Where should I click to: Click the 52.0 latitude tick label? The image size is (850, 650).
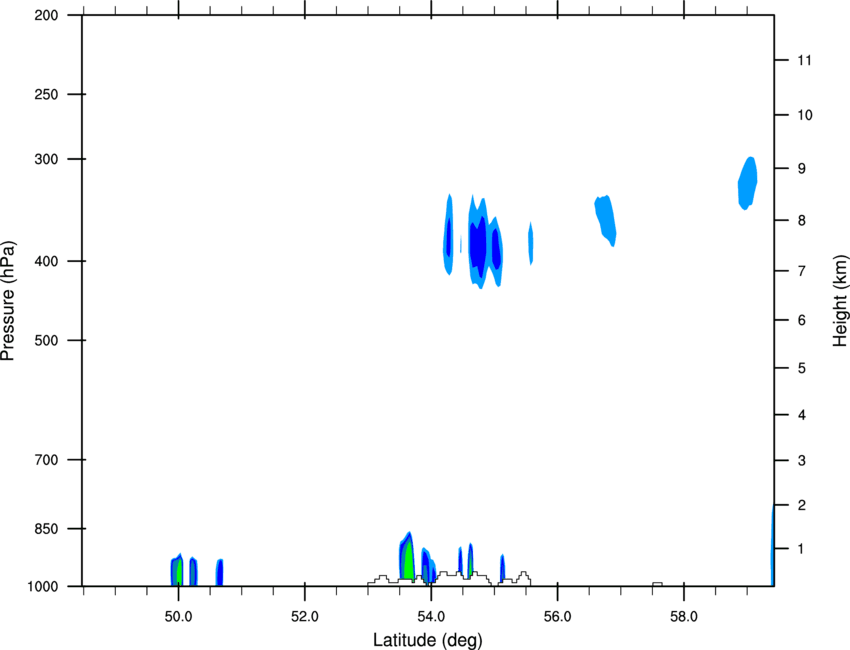point(305,617)
